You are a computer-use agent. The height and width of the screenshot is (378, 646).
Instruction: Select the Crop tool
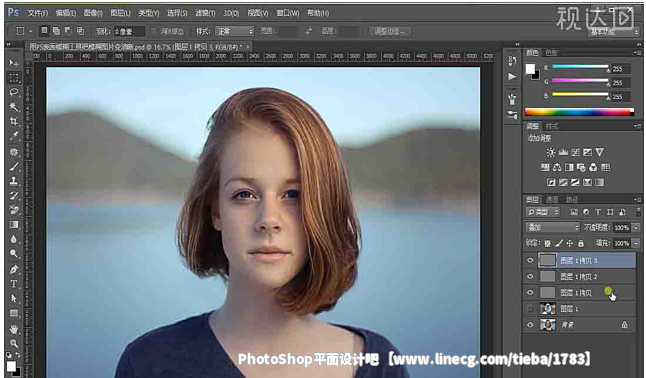pyautogui.click(x=14, y=121)
